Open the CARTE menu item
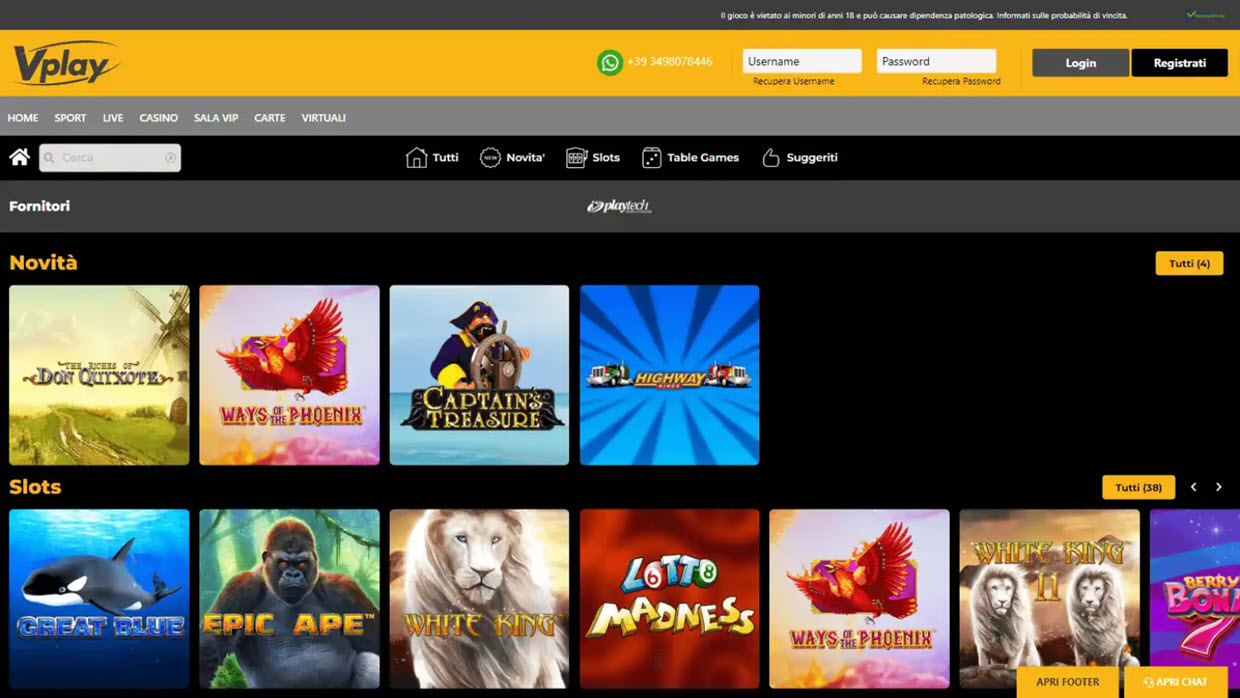 tap(270, 118)
